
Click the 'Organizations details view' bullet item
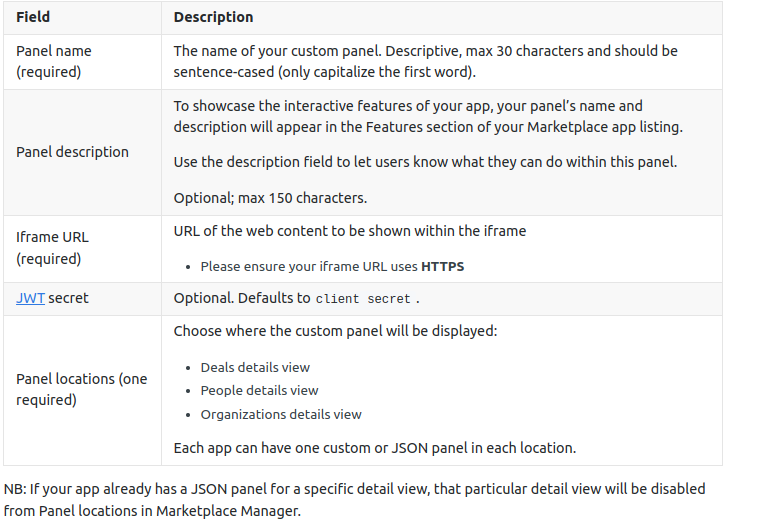tap(281, 414)
